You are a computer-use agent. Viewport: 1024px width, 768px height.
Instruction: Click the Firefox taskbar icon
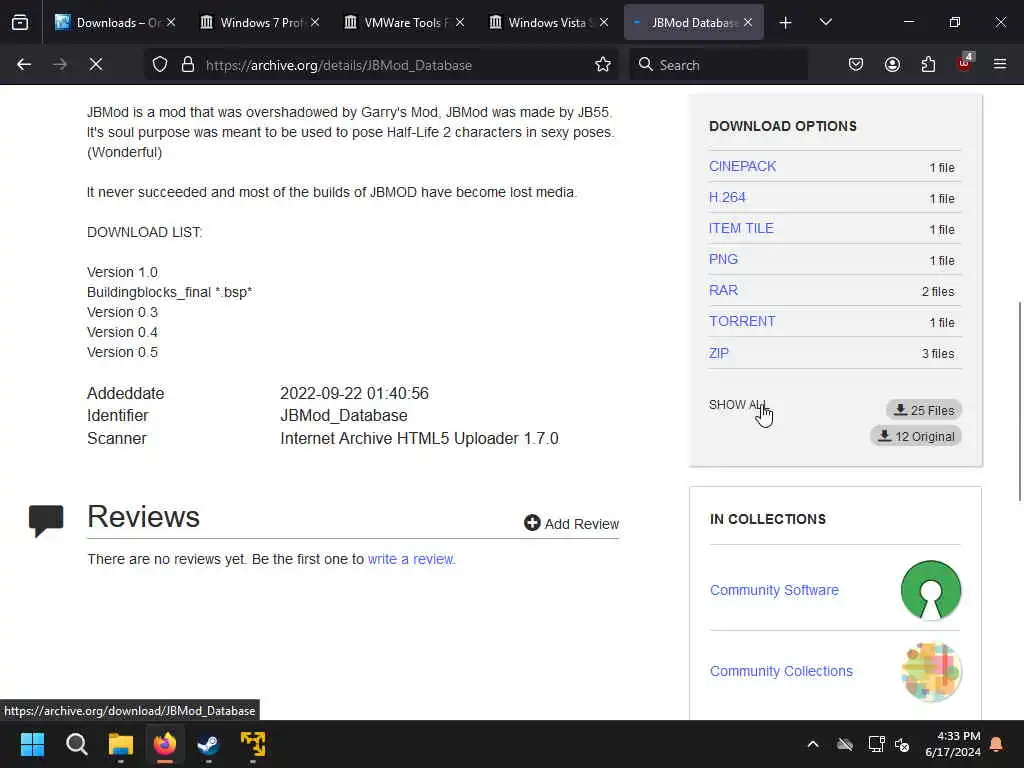[x=165, y=744]
